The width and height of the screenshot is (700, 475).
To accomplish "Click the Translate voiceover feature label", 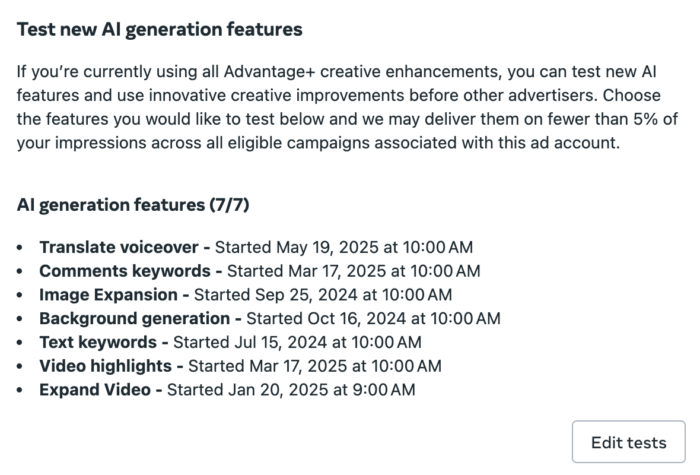I will pyautogui.click(x=120, y=247).
